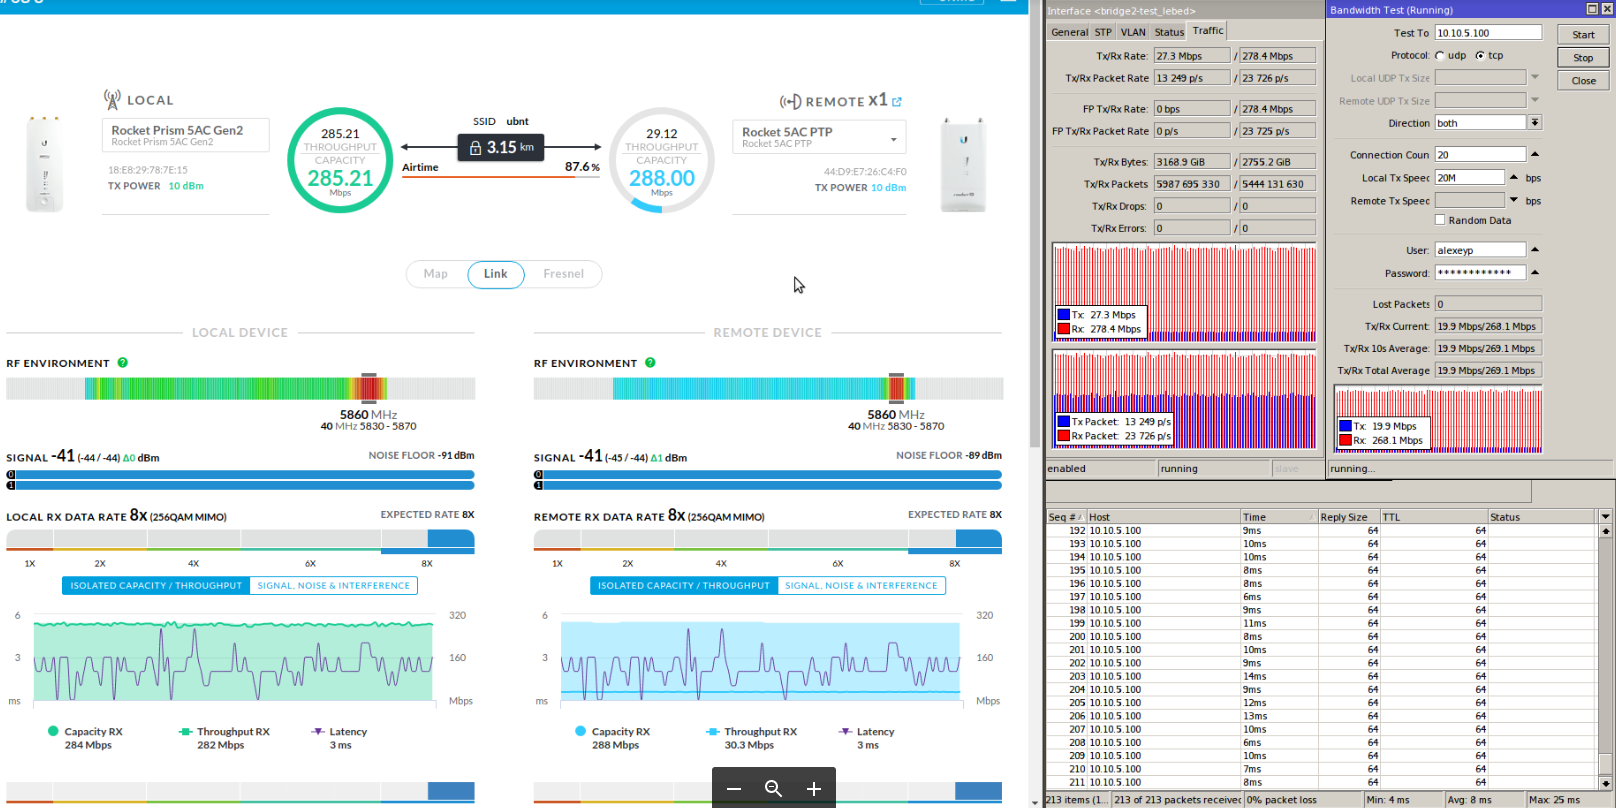Open the VLAN tab in Interface window

1133,32
